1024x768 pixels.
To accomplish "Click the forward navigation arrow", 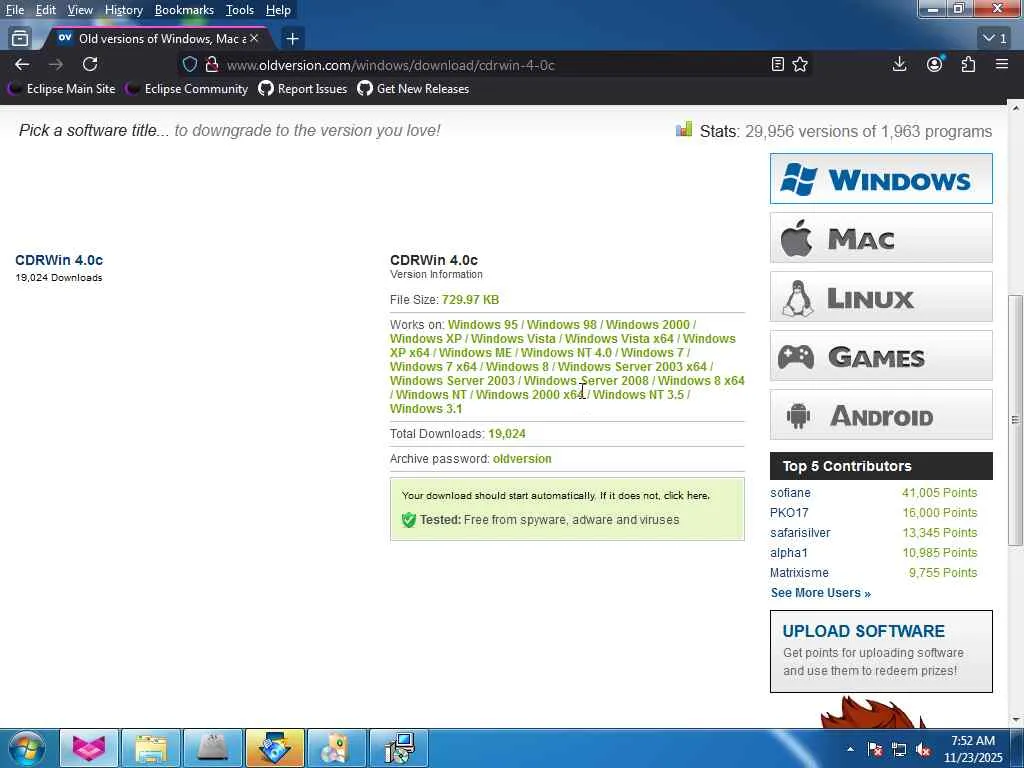I will [56, 64].
